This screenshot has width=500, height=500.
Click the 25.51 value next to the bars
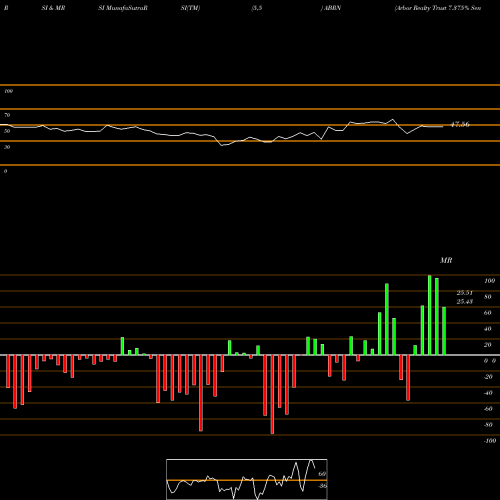click(465, 293)
